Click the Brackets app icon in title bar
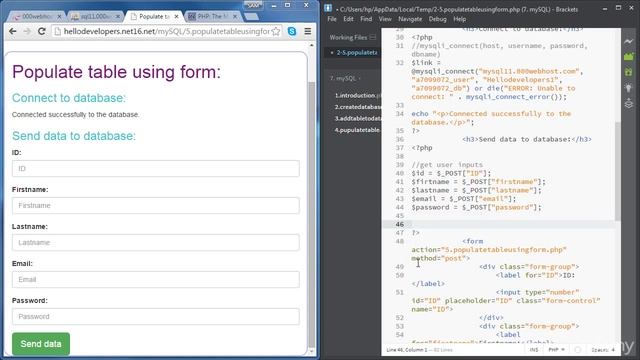 click(x=328, y=8)
